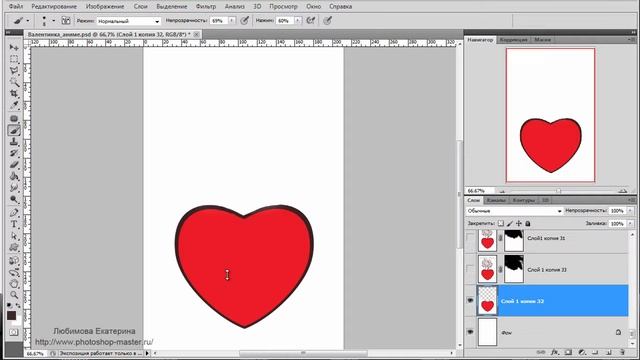Screen dimensions: 640x360
Task: Create a new layer icon
Action: tap(608, 352)
